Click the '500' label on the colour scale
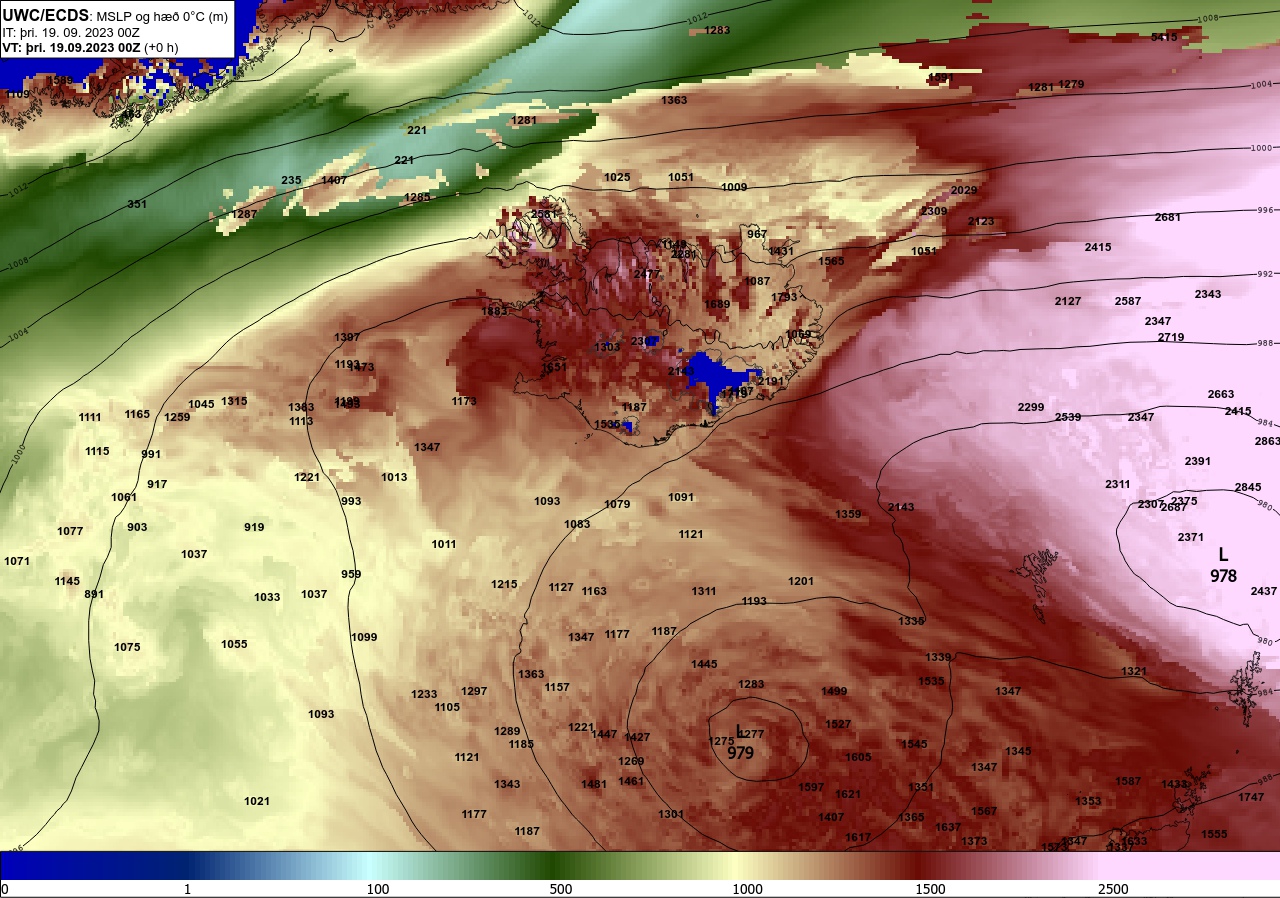Viewport: 1280px width, 898px height. pos(561,889)
